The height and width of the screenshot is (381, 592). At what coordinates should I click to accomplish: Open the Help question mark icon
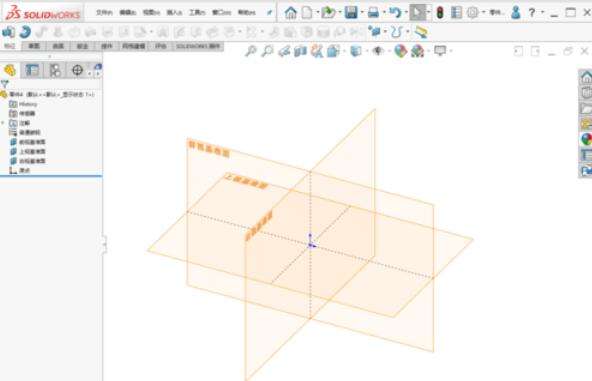tap(532, 13)
